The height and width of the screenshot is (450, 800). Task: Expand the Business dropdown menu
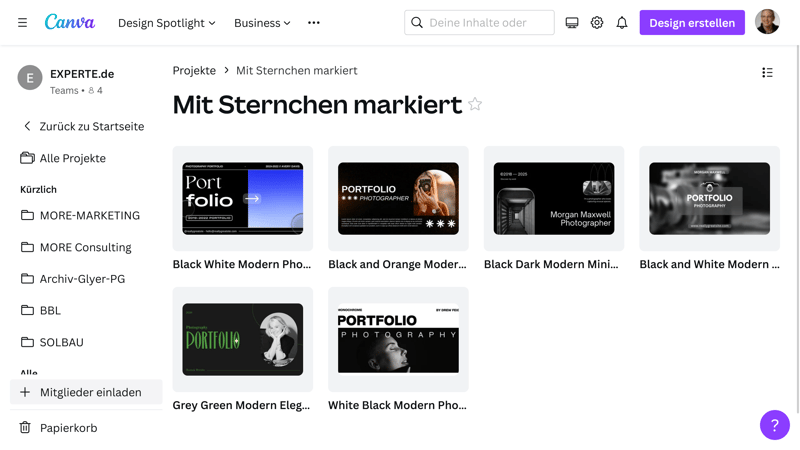262,23
